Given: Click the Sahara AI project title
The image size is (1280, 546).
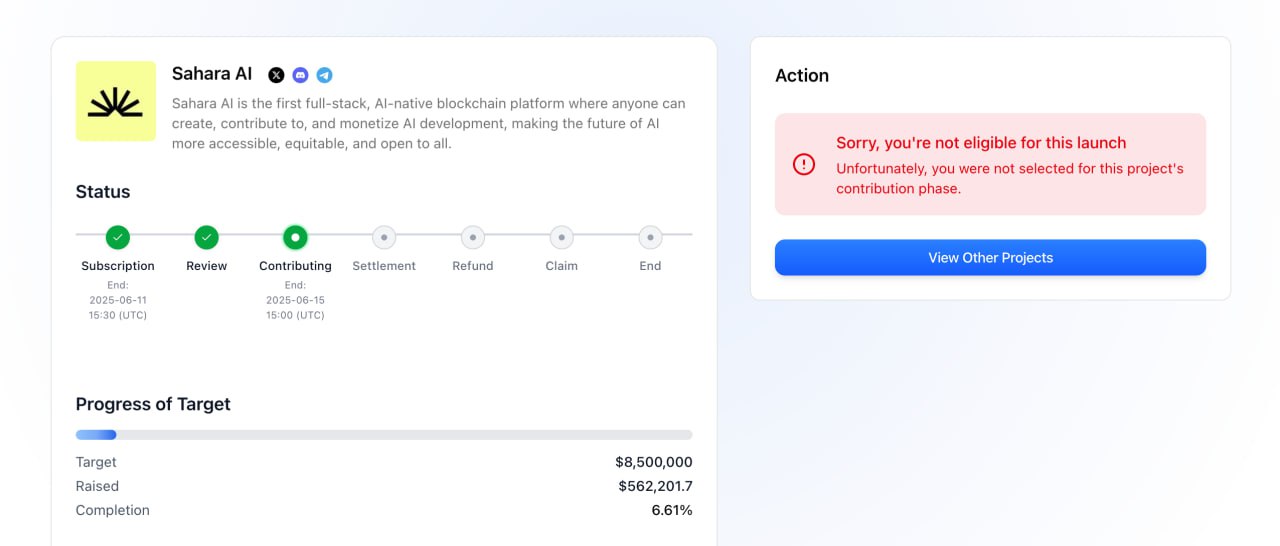Looking at the screenshot, I should pos(212,74).
